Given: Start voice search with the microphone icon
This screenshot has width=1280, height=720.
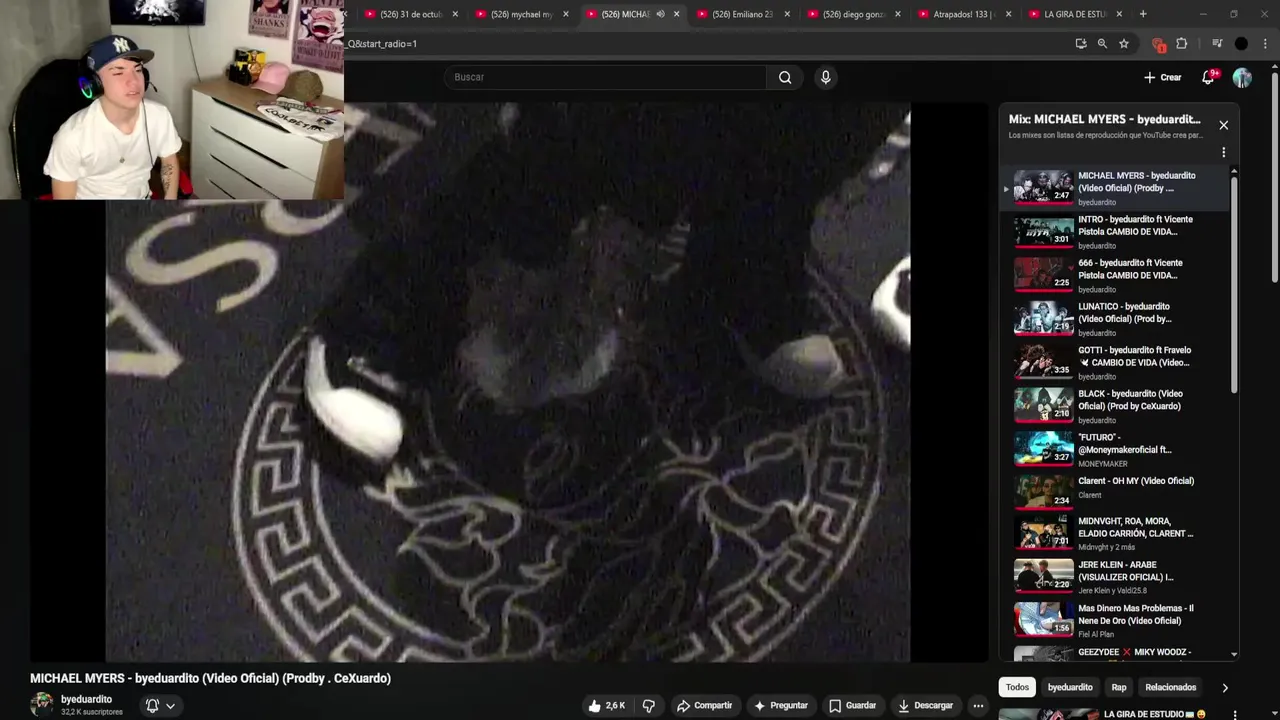Looking at the screenshot, I should [x=825, y=77].
